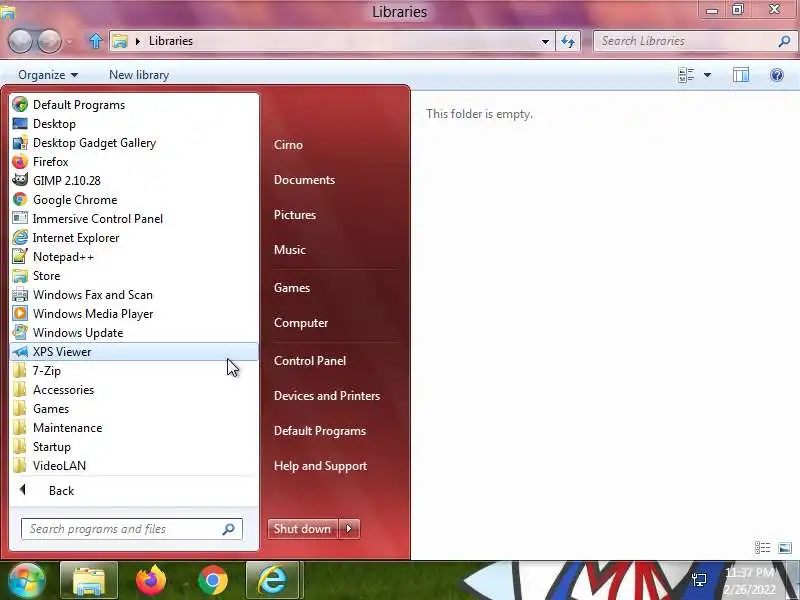Screen dimensions: 800x600
Task: Open File Explorer from the taskbar
Action: pos(89,580)
